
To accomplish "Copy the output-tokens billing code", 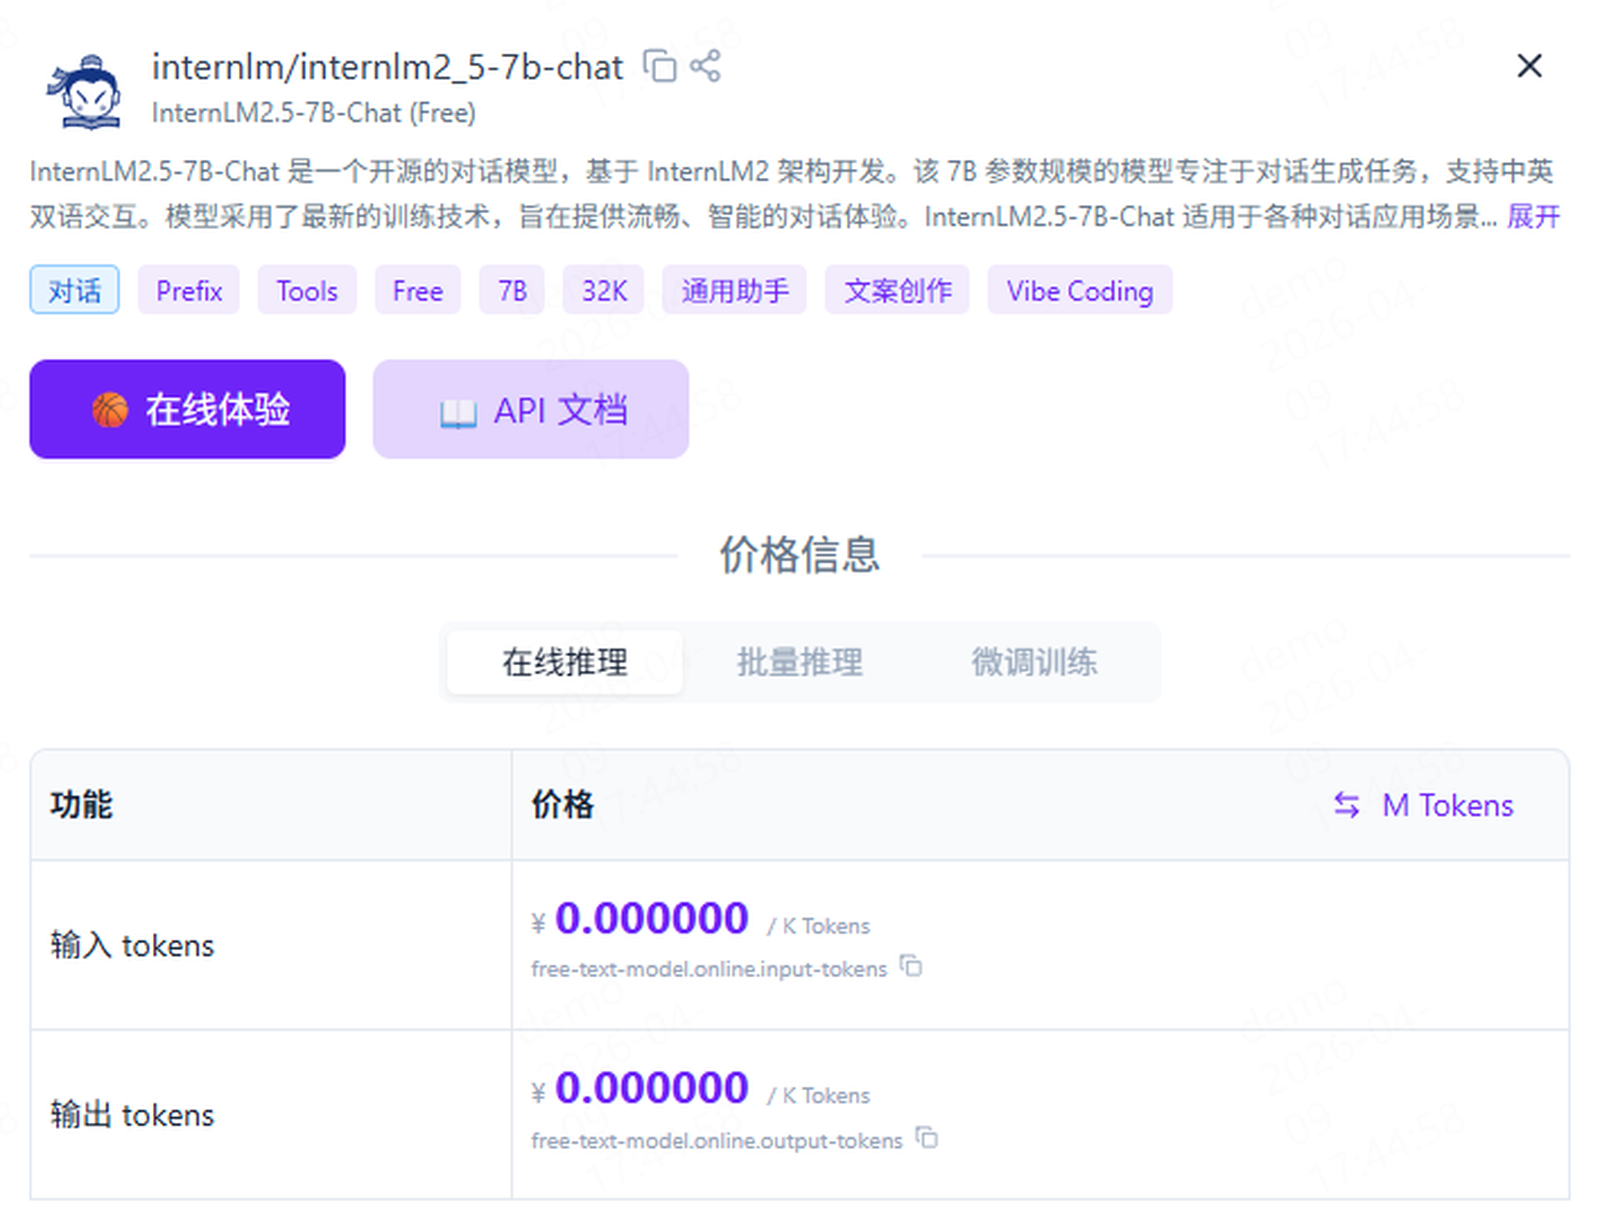I will (927, 1138).
